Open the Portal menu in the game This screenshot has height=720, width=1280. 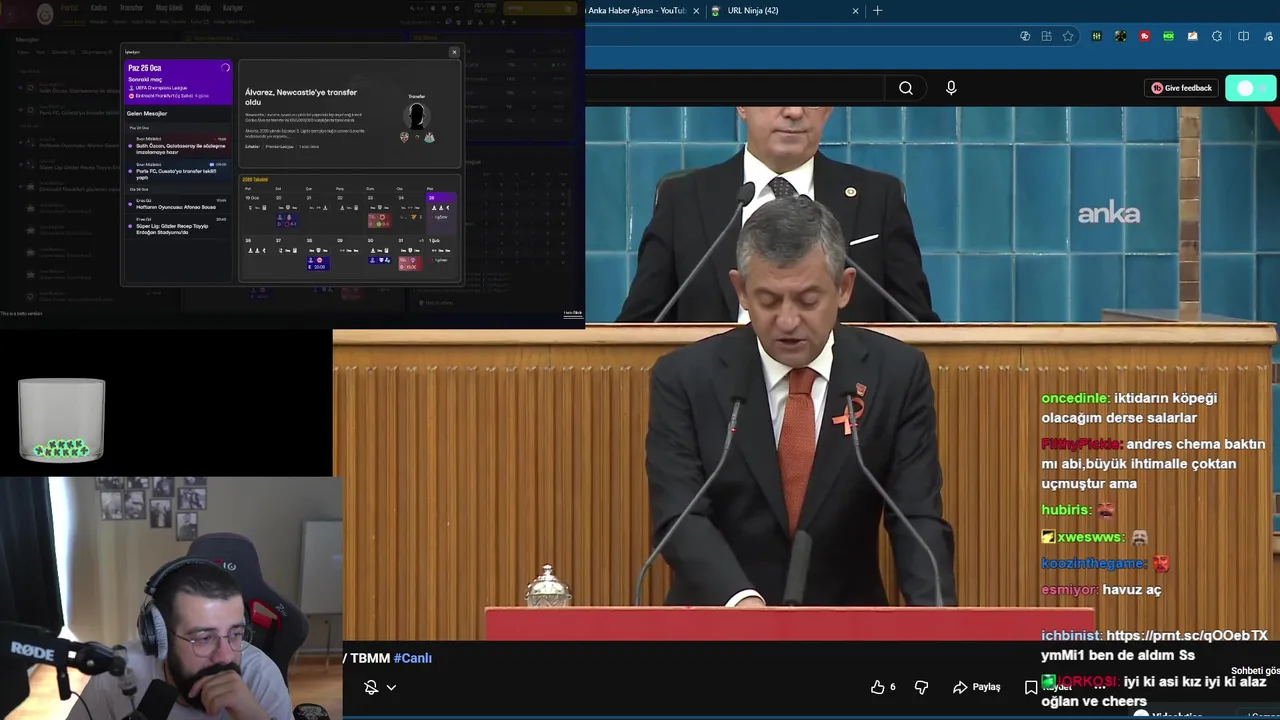pos(69,8)
